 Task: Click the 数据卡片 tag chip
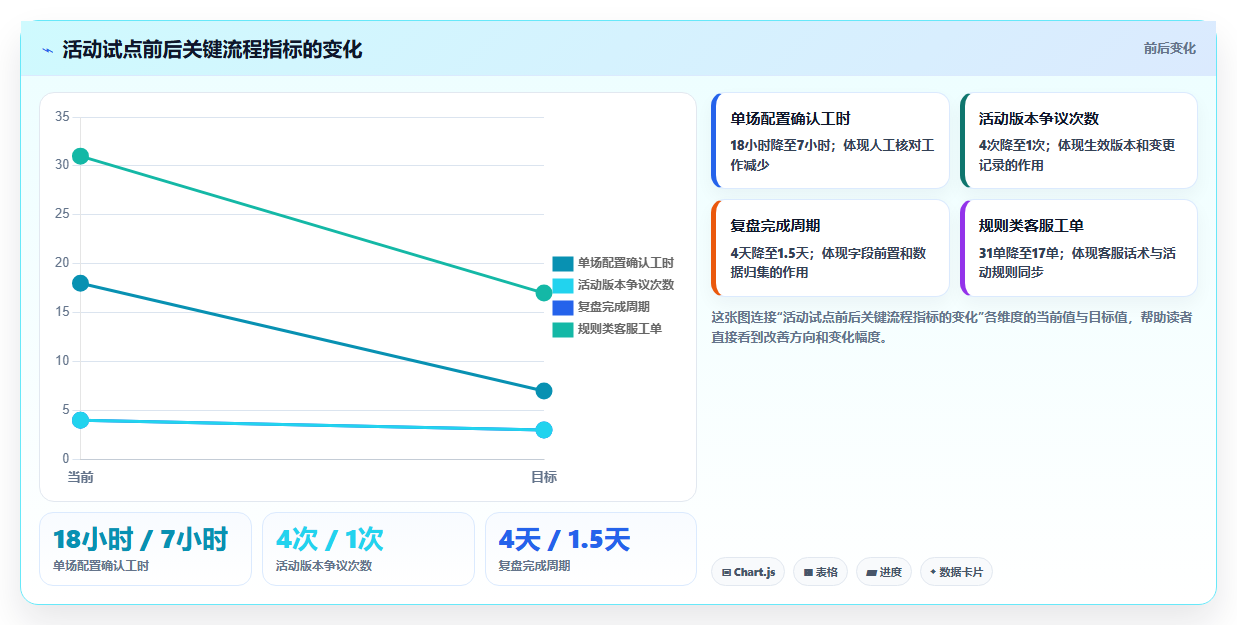(956, 572)
